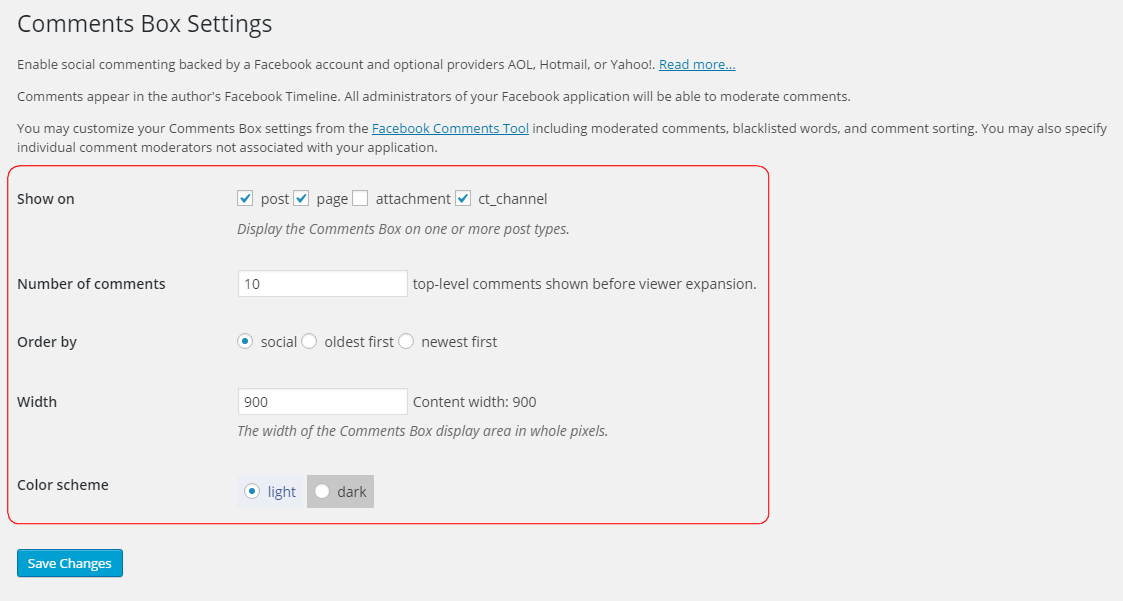
Task: Click the Width field label
Action: click(37, 402)
